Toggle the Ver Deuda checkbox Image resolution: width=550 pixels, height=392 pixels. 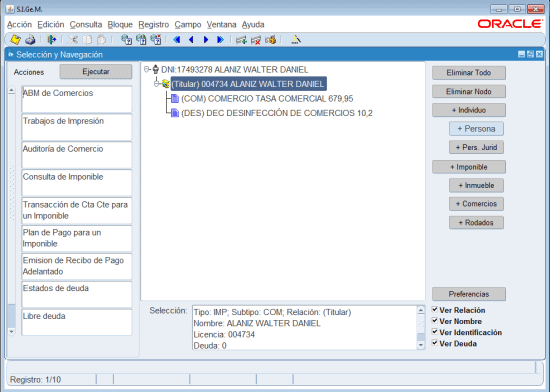tap(435, 343)
